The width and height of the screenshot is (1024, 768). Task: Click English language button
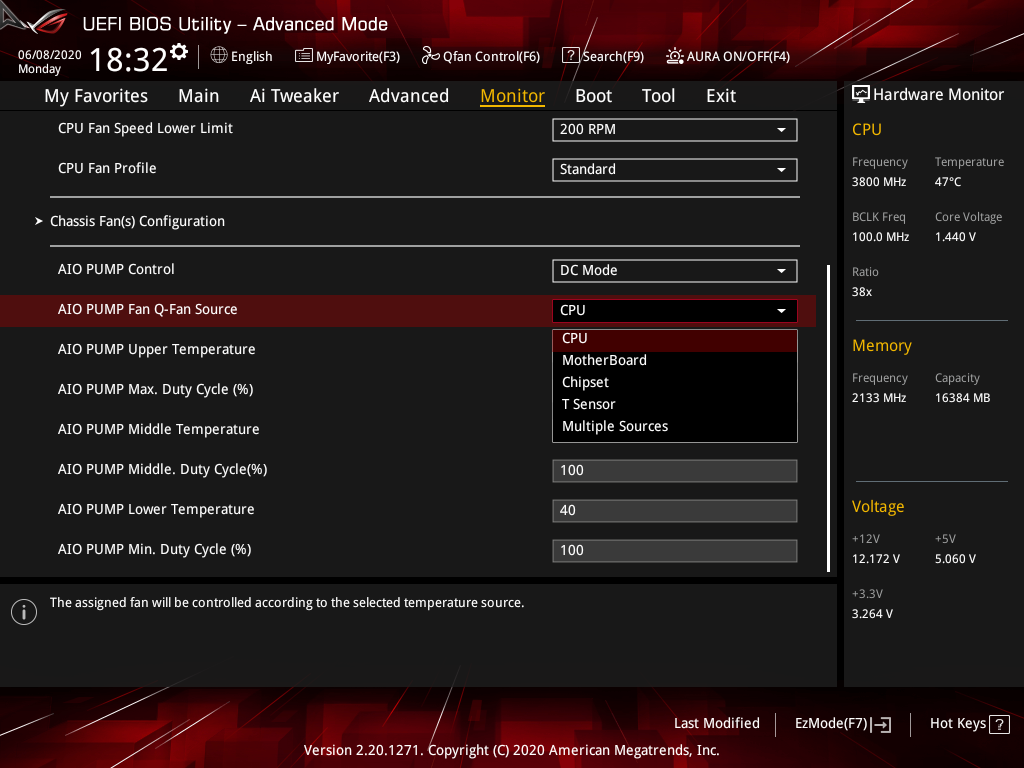point(242,56)
